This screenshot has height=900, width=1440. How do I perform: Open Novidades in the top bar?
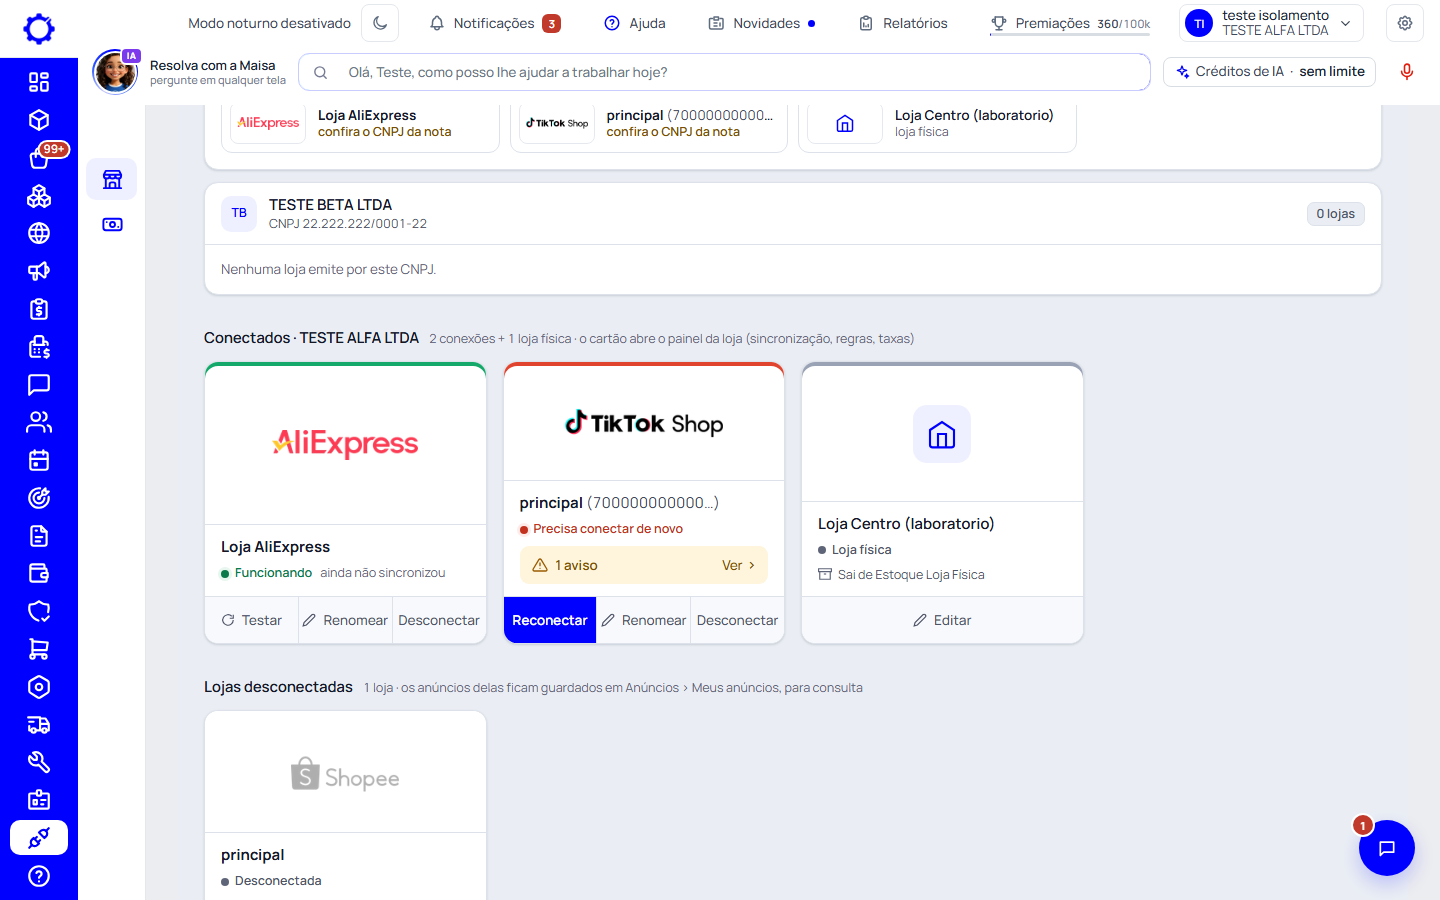coord(762,23)
